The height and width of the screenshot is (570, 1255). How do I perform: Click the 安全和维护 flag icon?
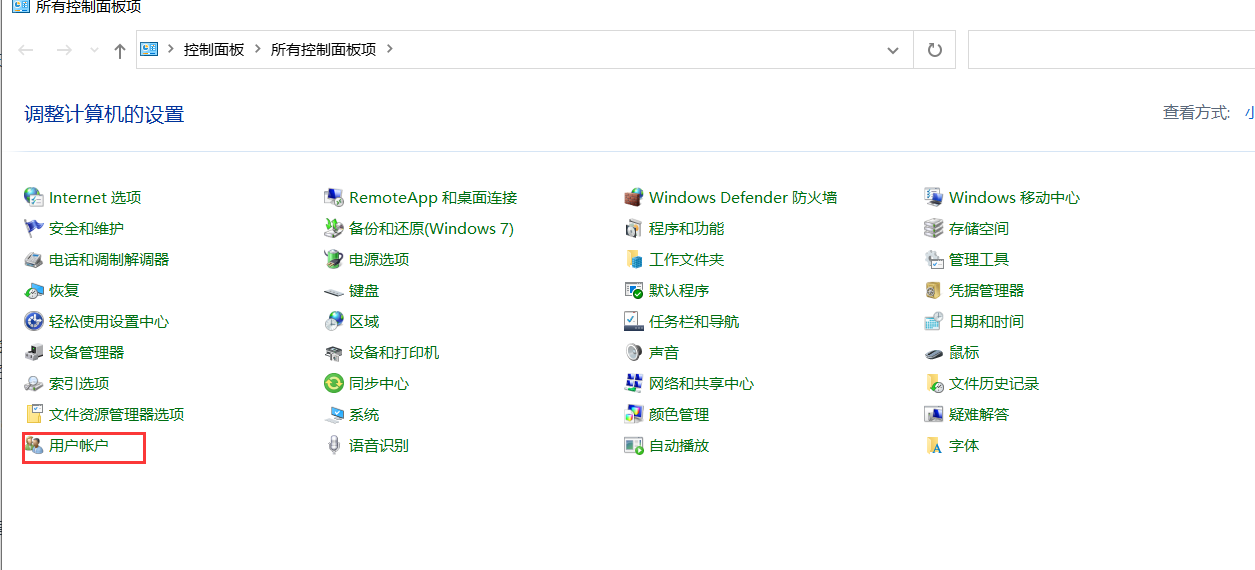34,228
